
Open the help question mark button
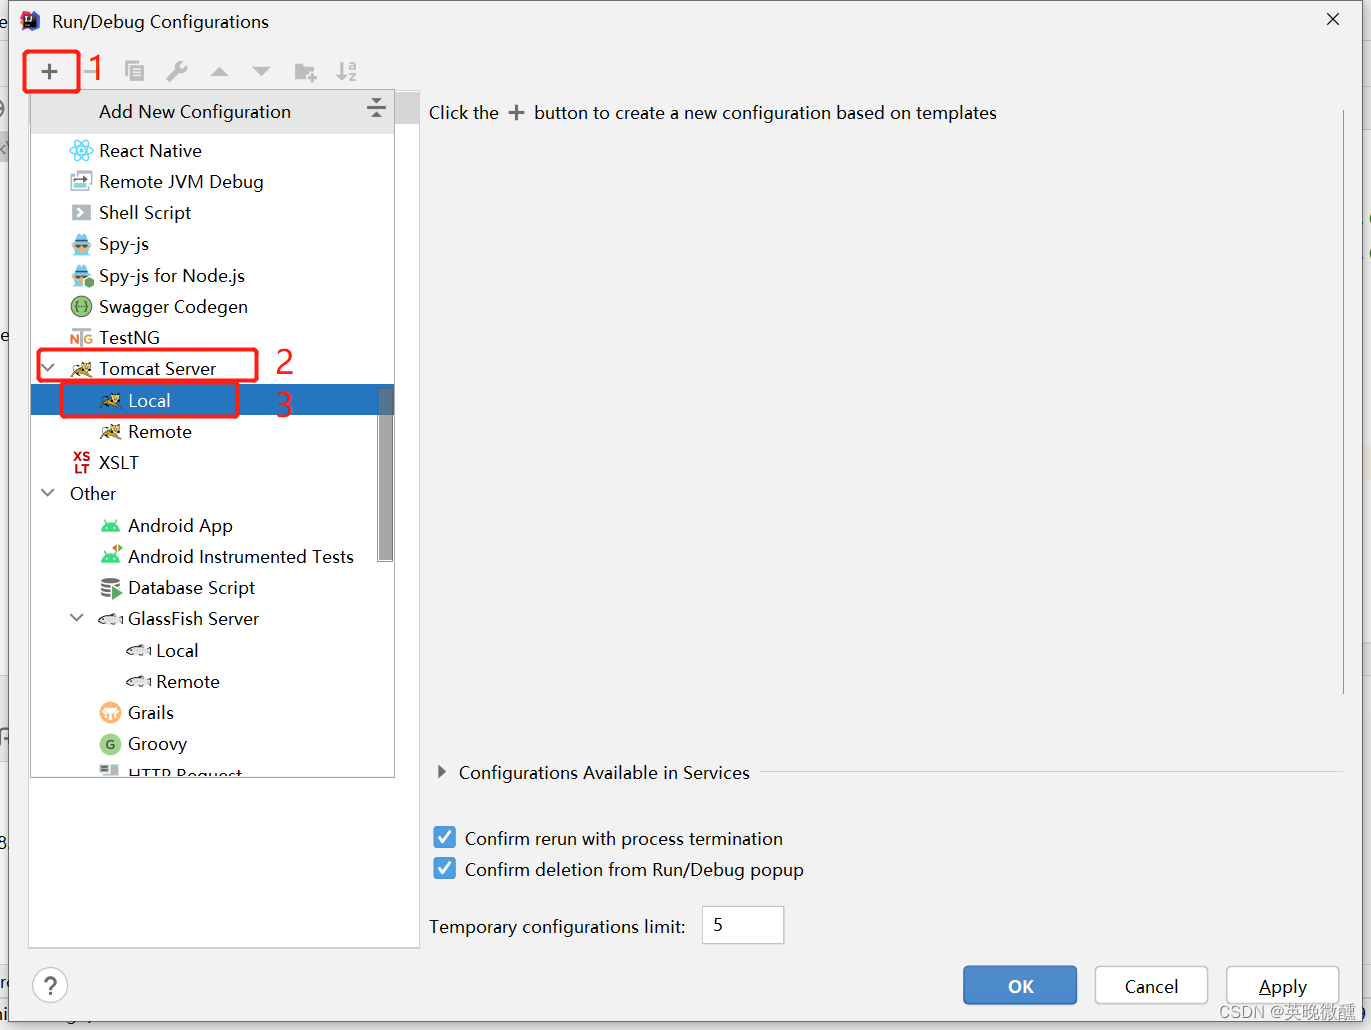pyautogui.click(x=50, y=985)
